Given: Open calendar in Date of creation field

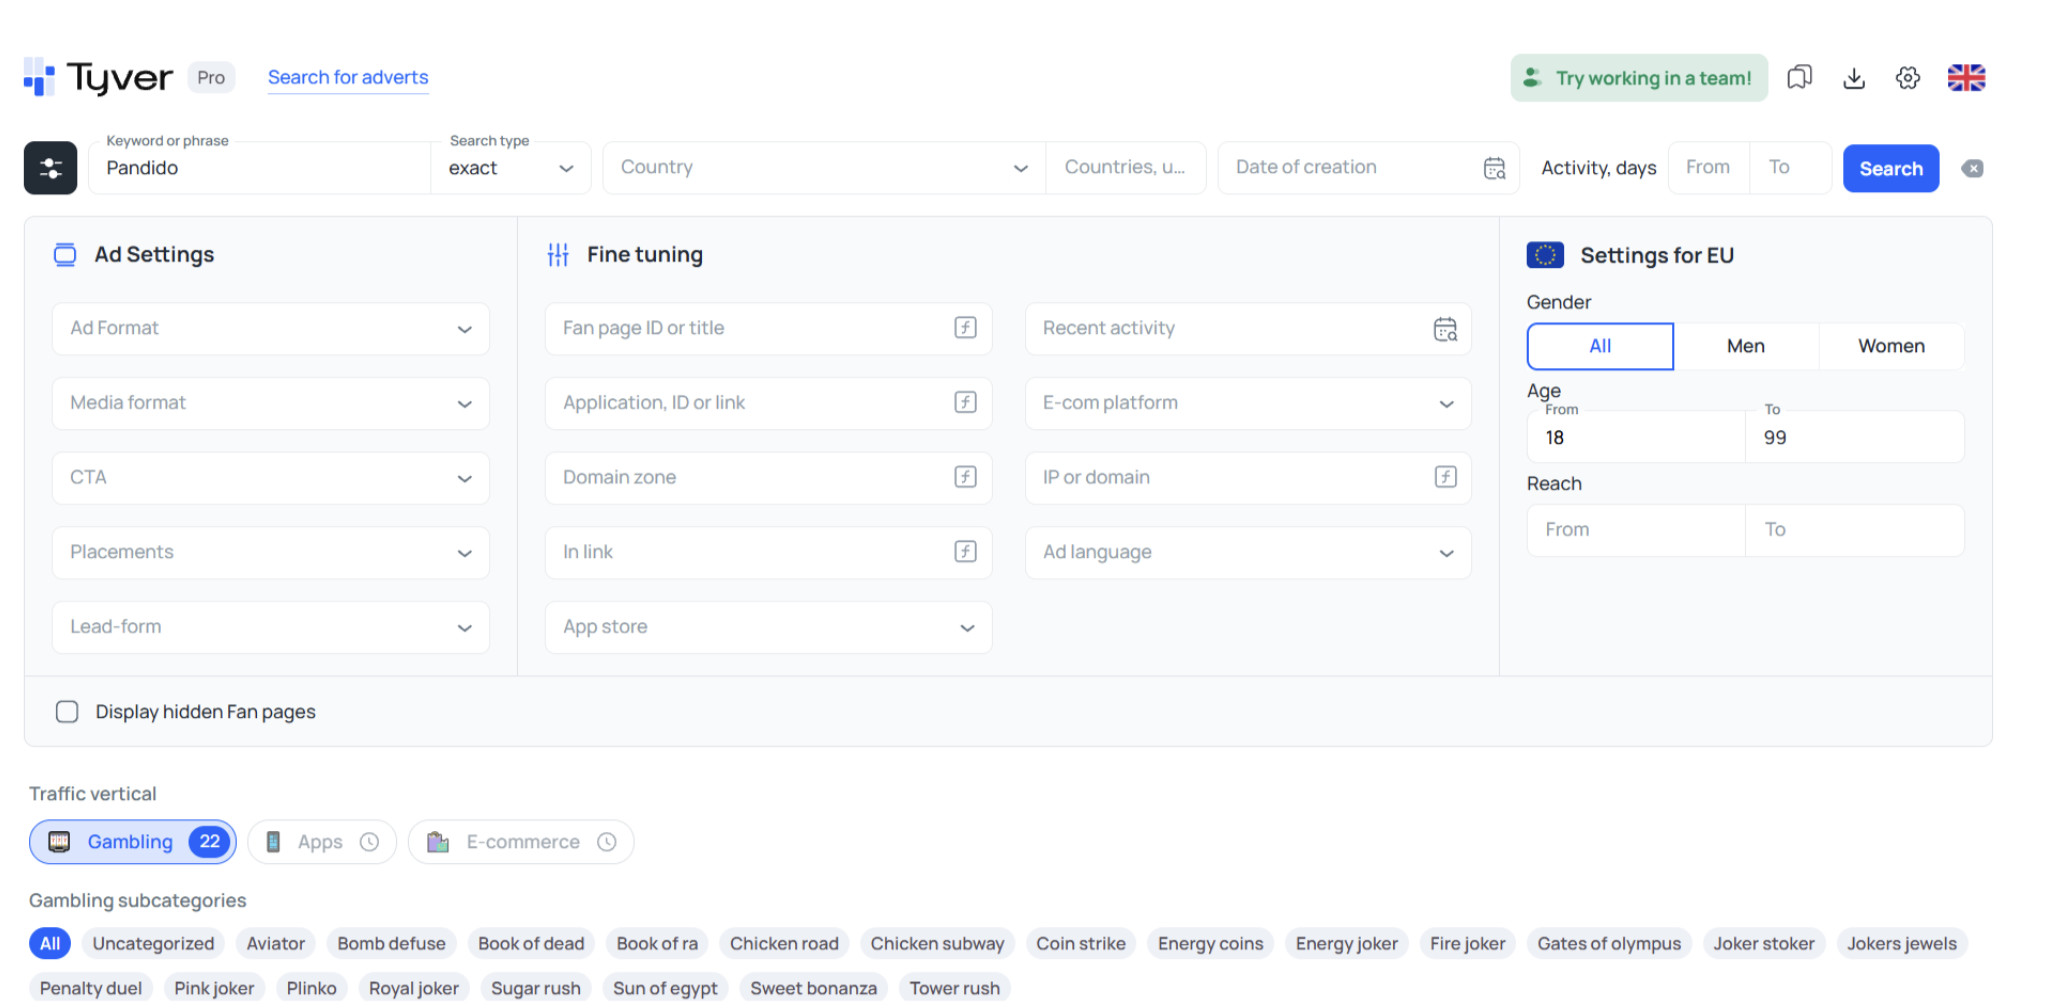Looking at the screenshot, I should click(1494, 168).
